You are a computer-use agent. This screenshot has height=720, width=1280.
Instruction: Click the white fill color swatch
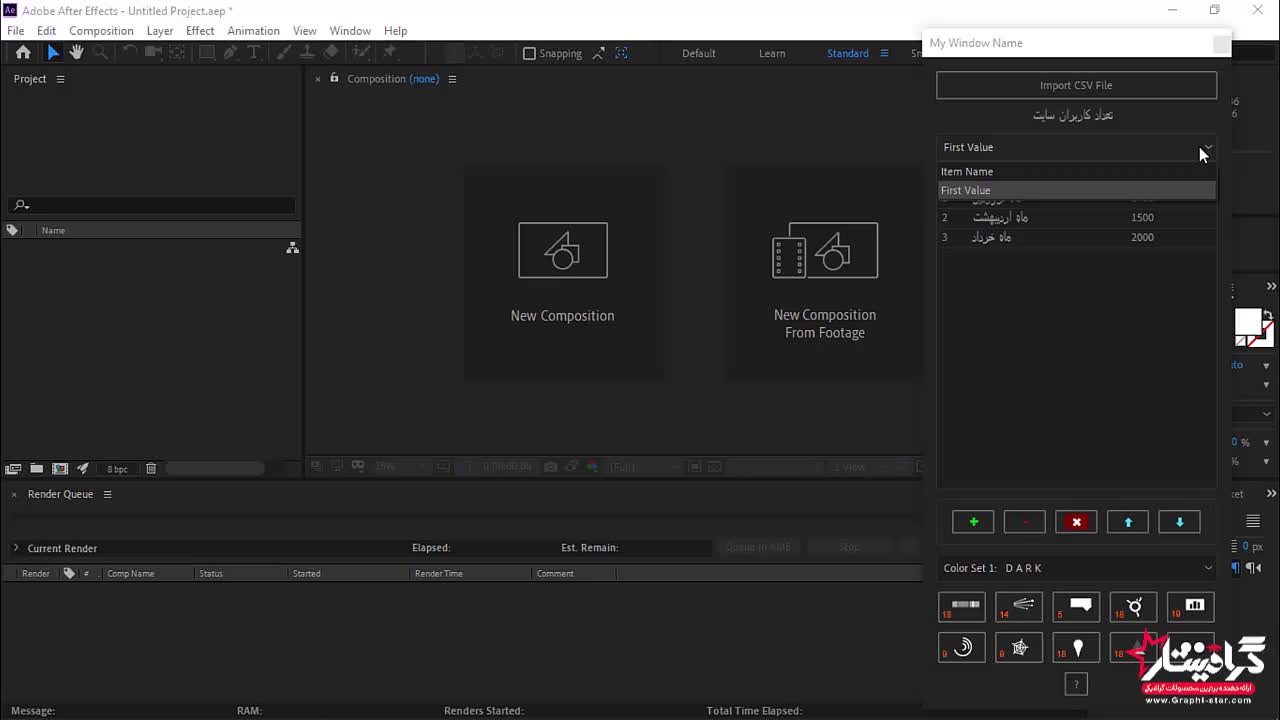click(x=1247, y=321)
